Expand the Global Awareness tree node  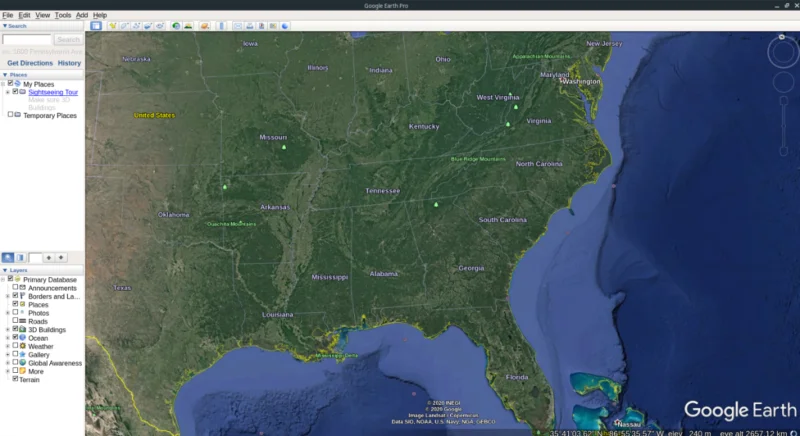(8, 363)
